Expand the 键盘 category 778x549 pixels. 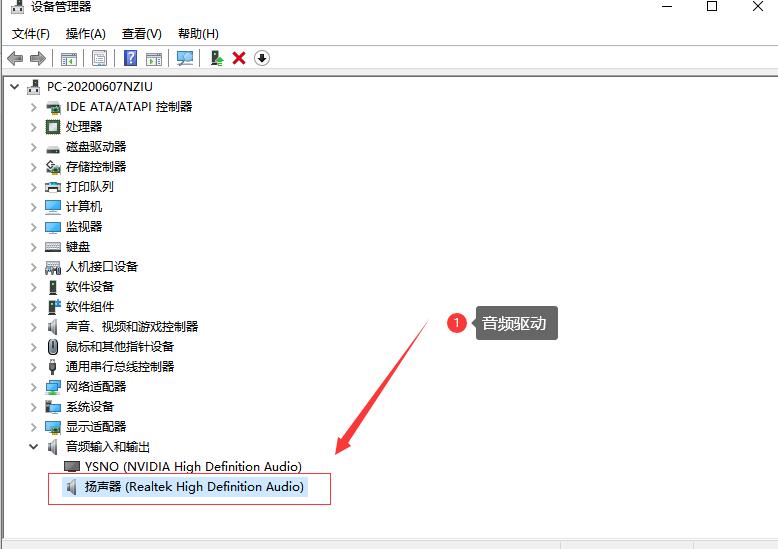pyautogui.click(x=33, y=247)
